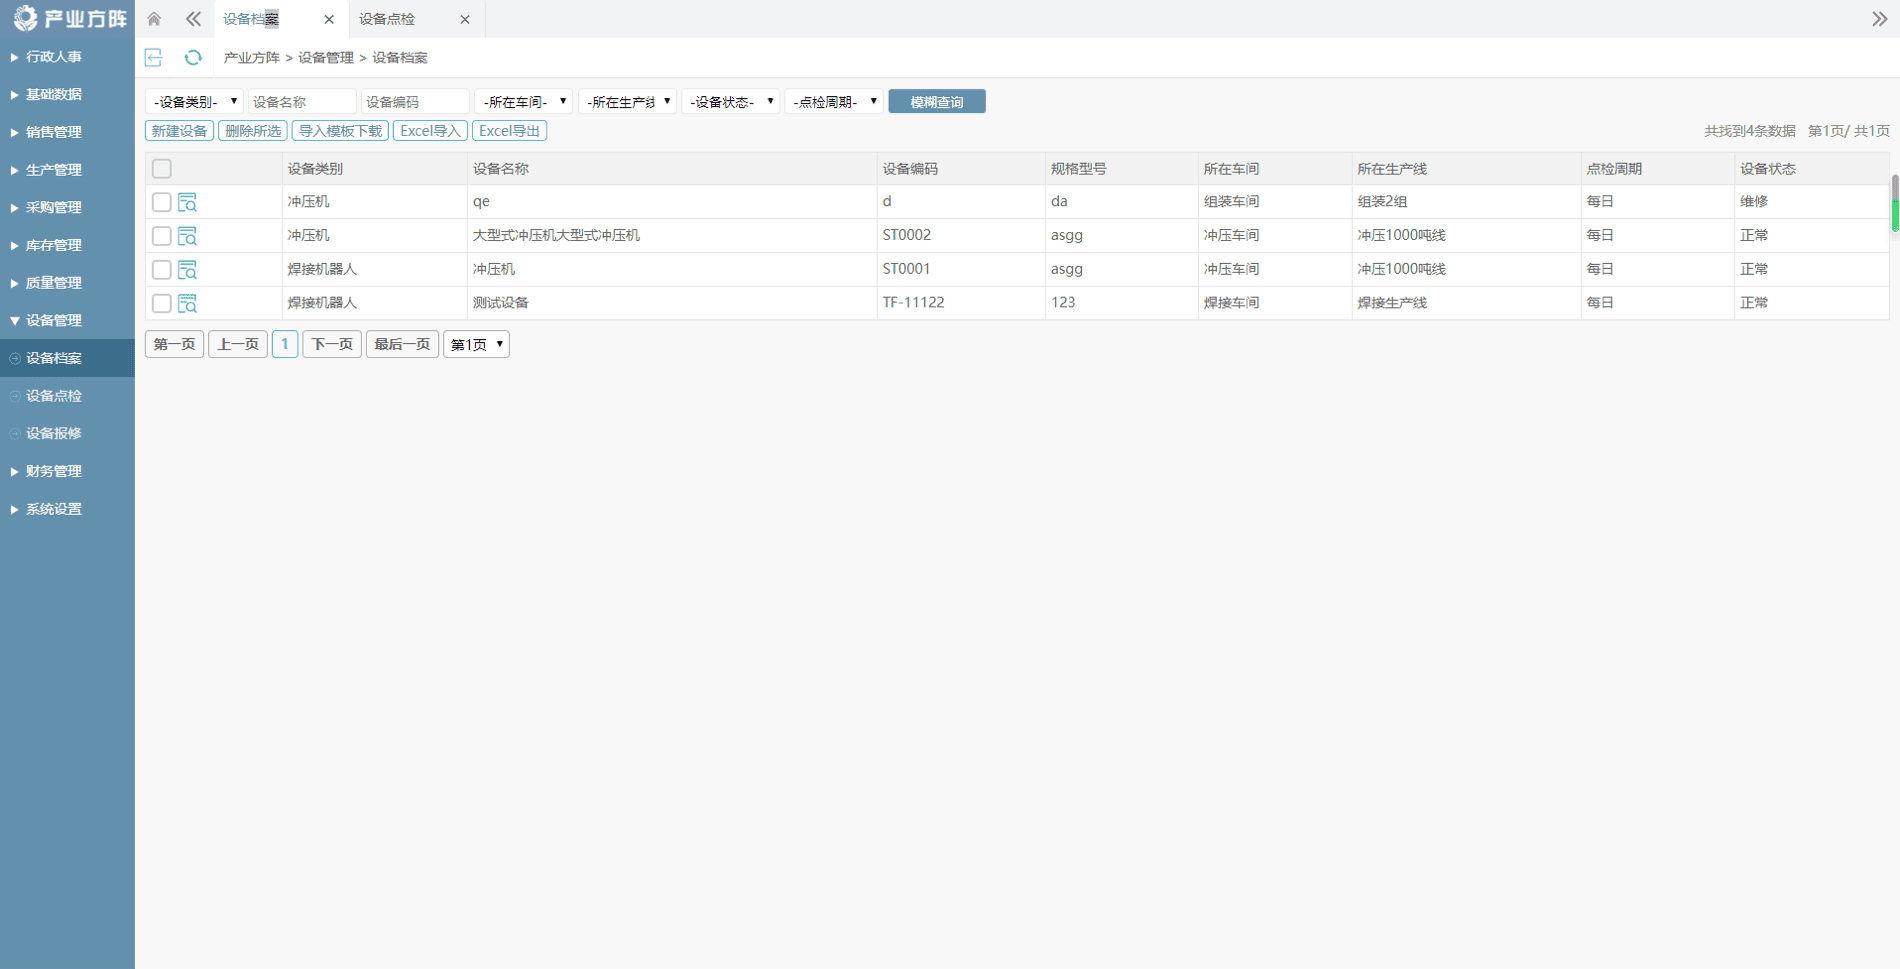Select the checkbox for the 测试设备 row
Viewport: 1900px width, 969px height.
[162, 303]
